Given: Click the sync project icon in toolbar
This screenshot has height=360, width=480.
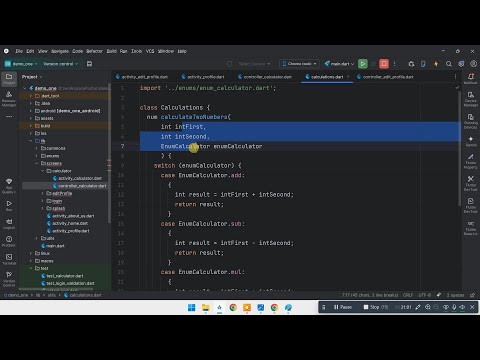Looking at the screenshot, I should tap(411, 64).
